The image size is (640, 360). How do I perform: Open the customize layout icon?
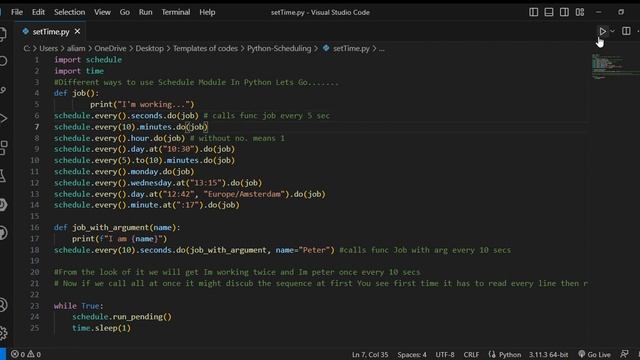580,12
